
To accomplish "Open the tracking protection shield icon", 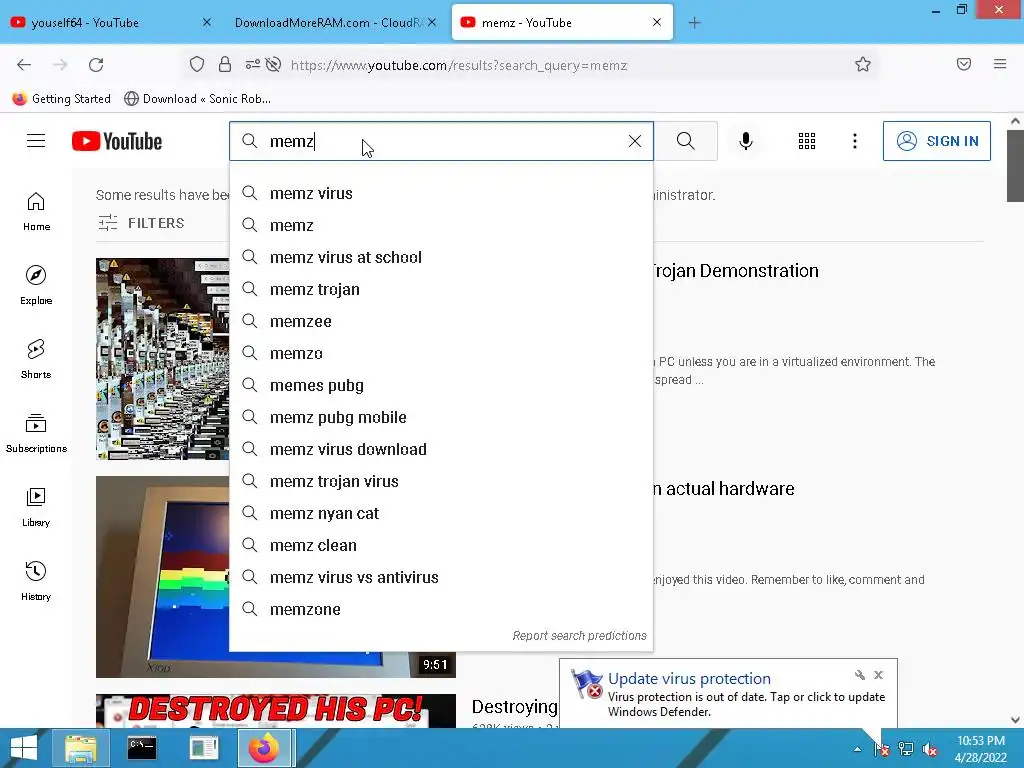I will click(197, 65).
